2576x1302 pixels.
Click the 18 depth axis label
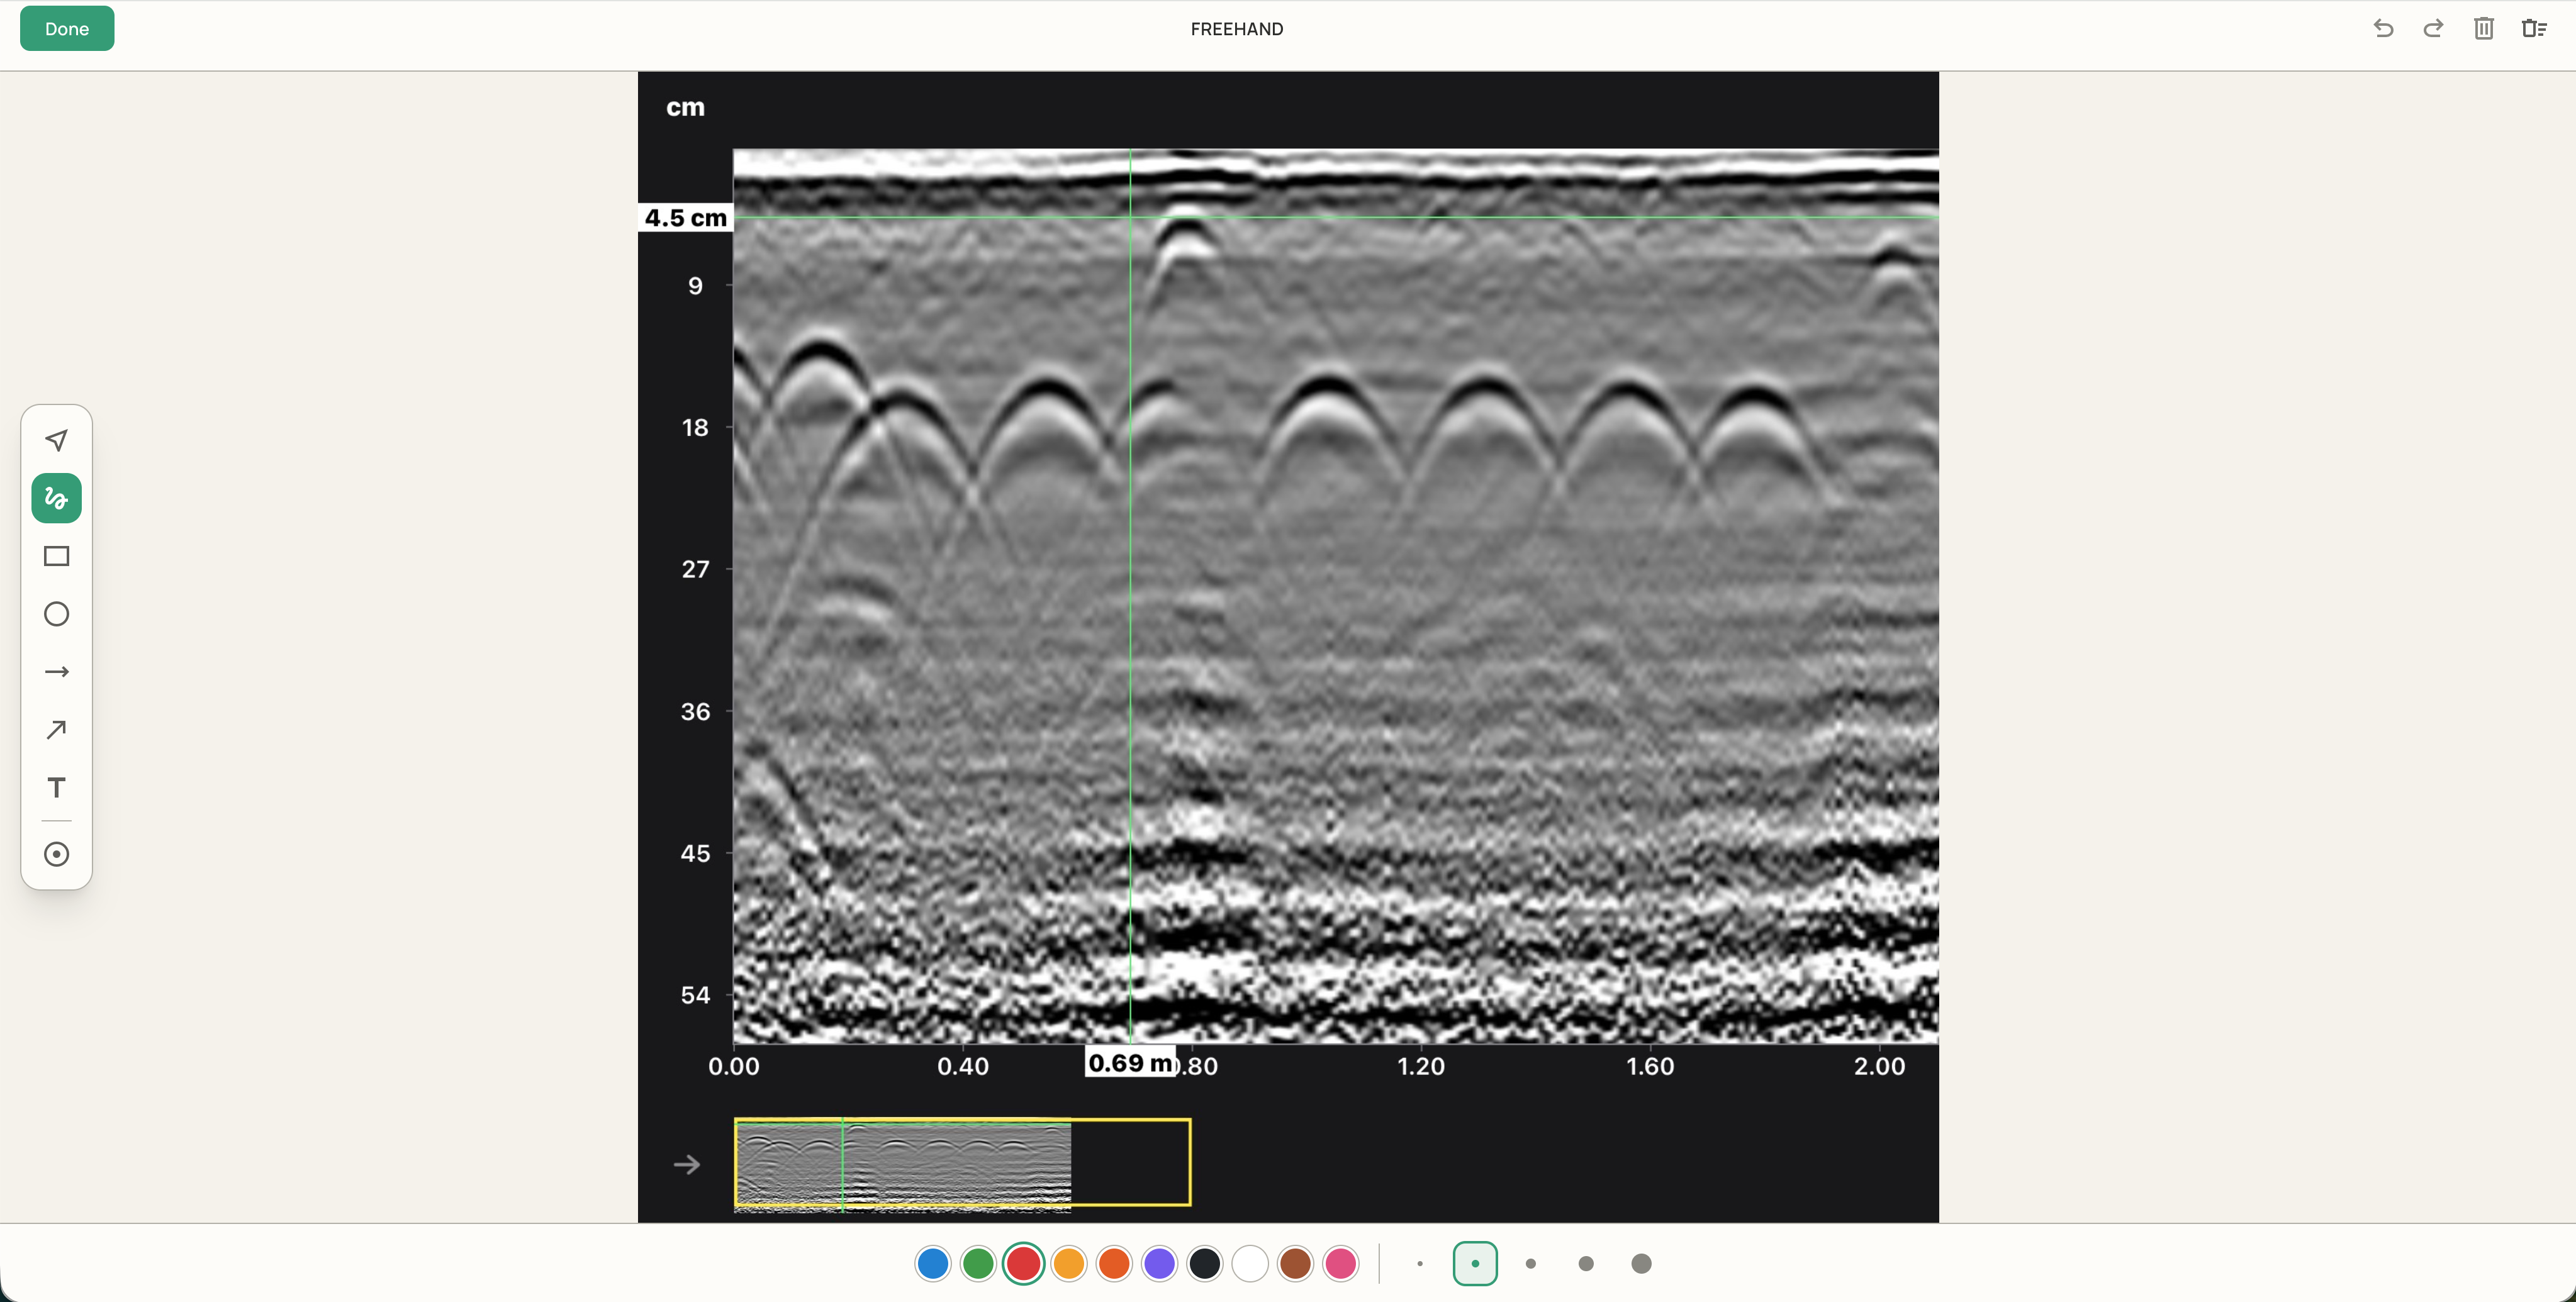click(x=695, y=428)
